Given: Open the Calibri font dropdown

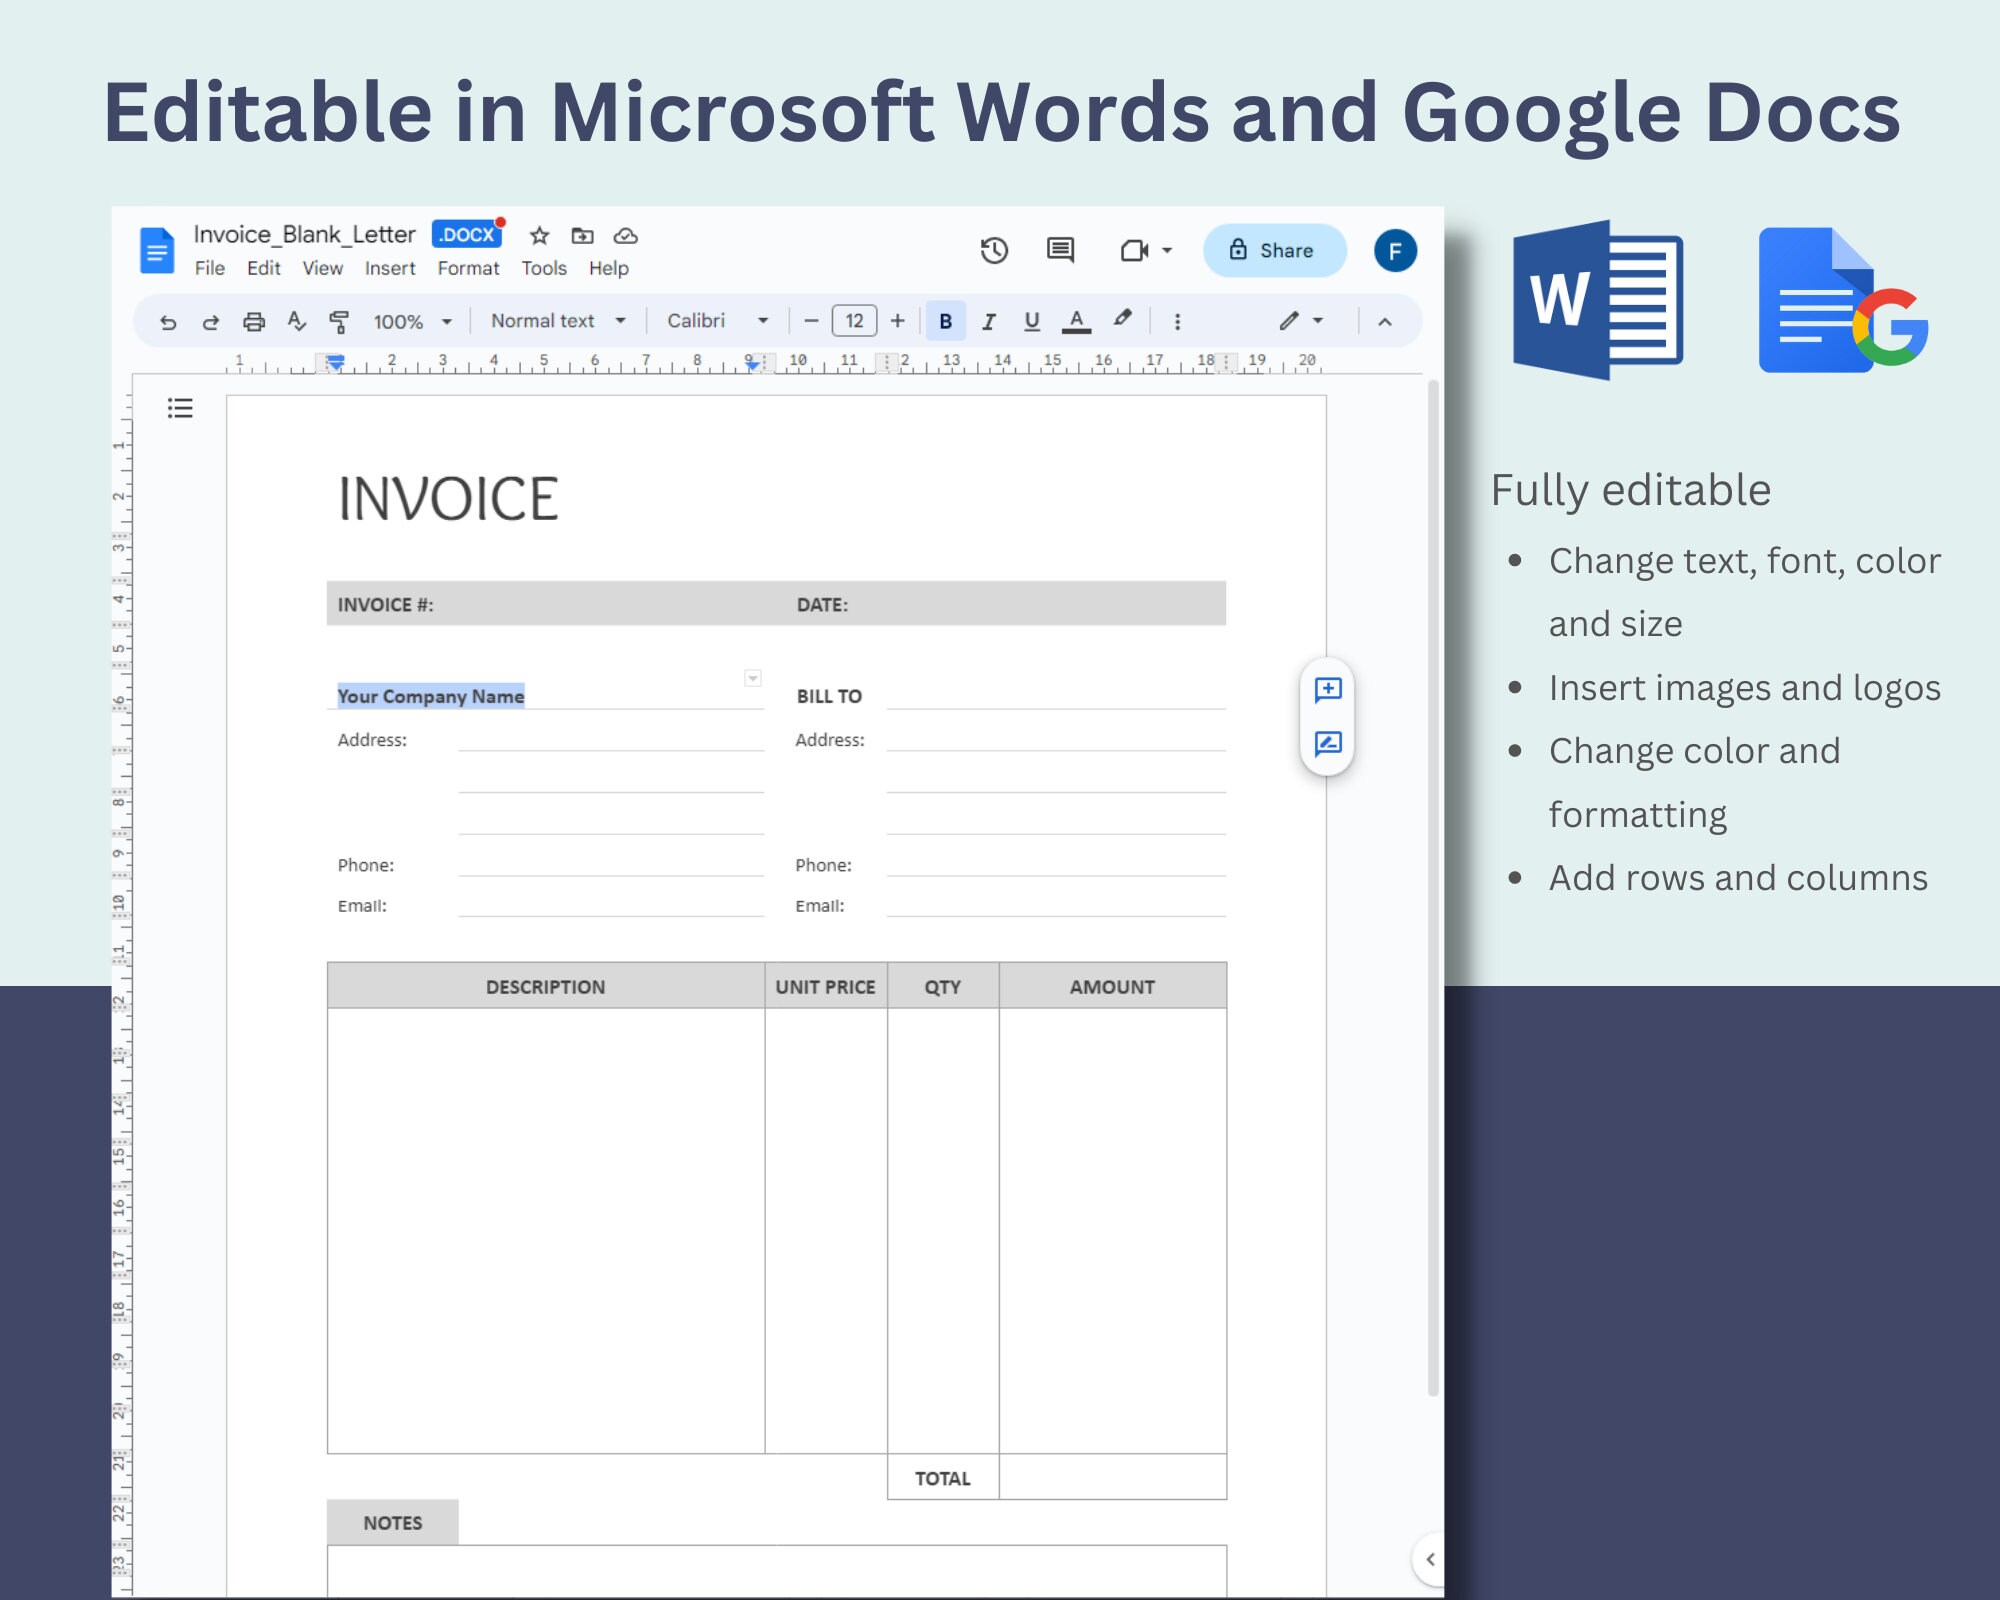Looking at the screenshot, I should 718,321.
